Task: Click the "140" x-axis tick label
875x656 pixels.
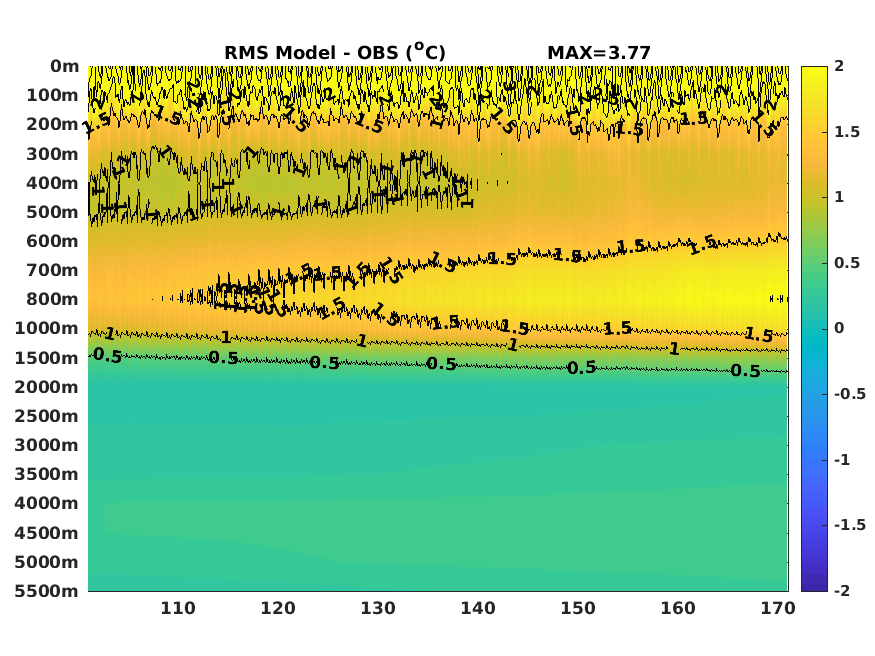Action: pyautogui.click(x=478, y=608)
